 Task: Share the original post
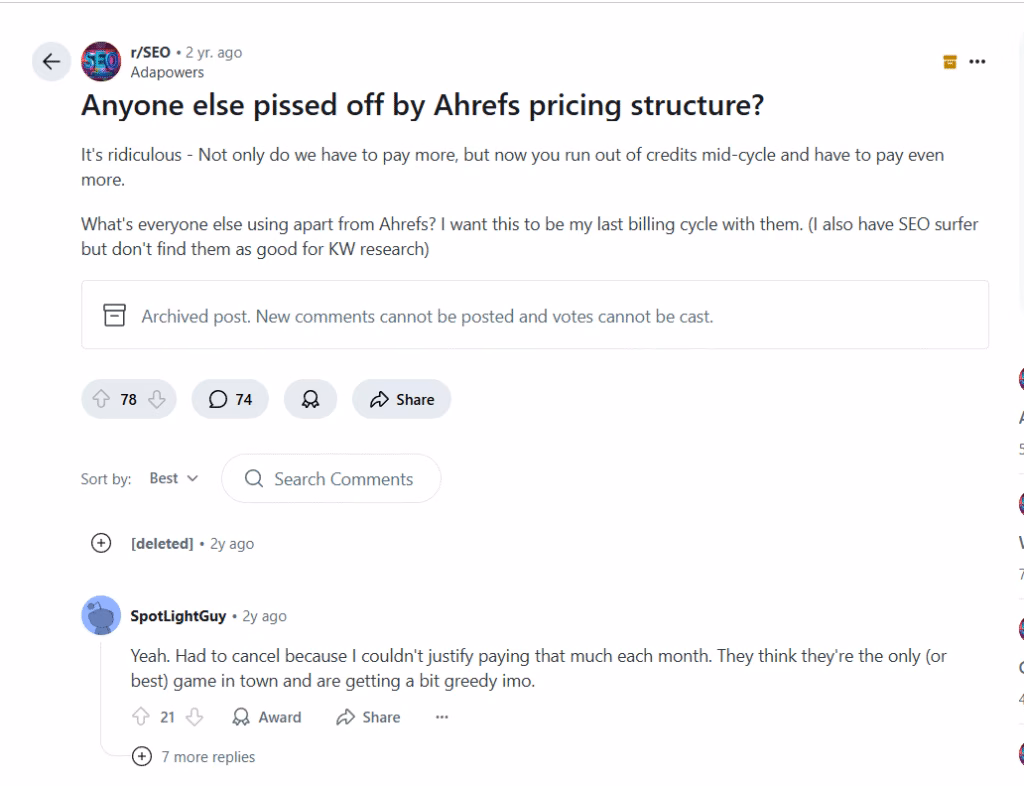[401, 398]
